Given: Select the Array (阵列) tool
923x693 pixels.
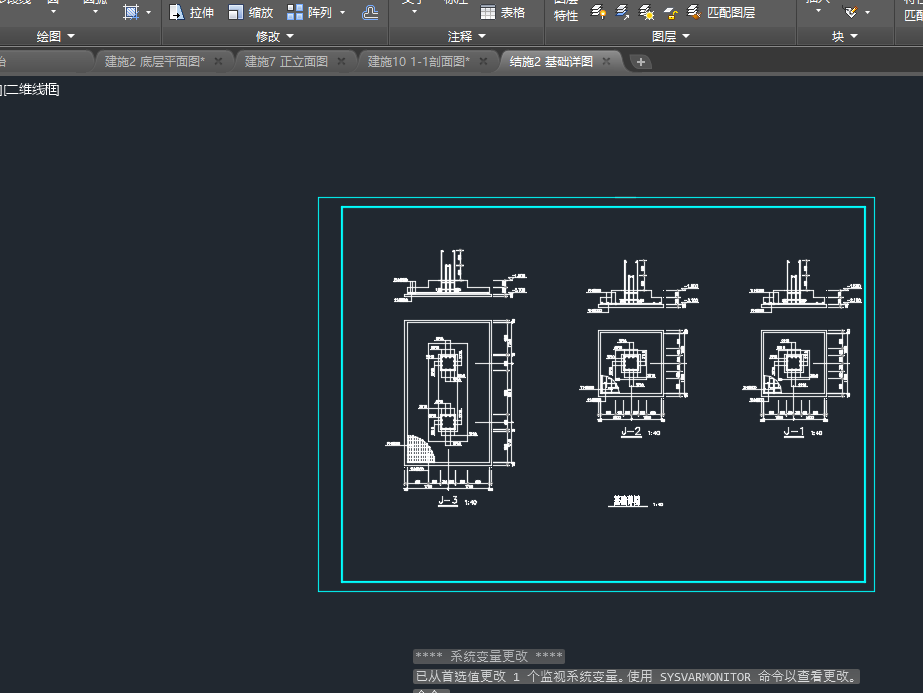Looking at the screenshot, I should click(x=310, y=12).
